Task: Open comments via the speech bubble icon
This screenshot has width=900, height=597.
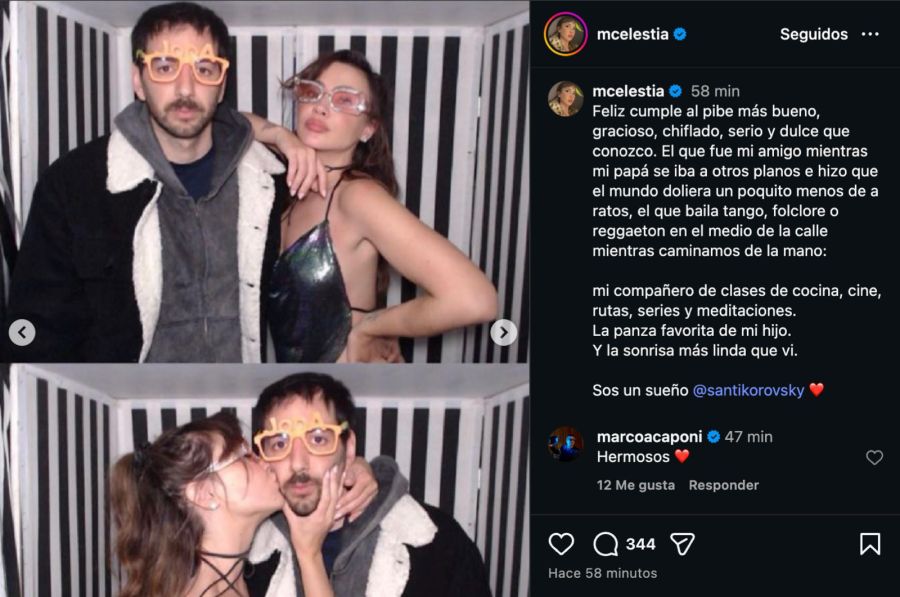Action: coord(606,544)
